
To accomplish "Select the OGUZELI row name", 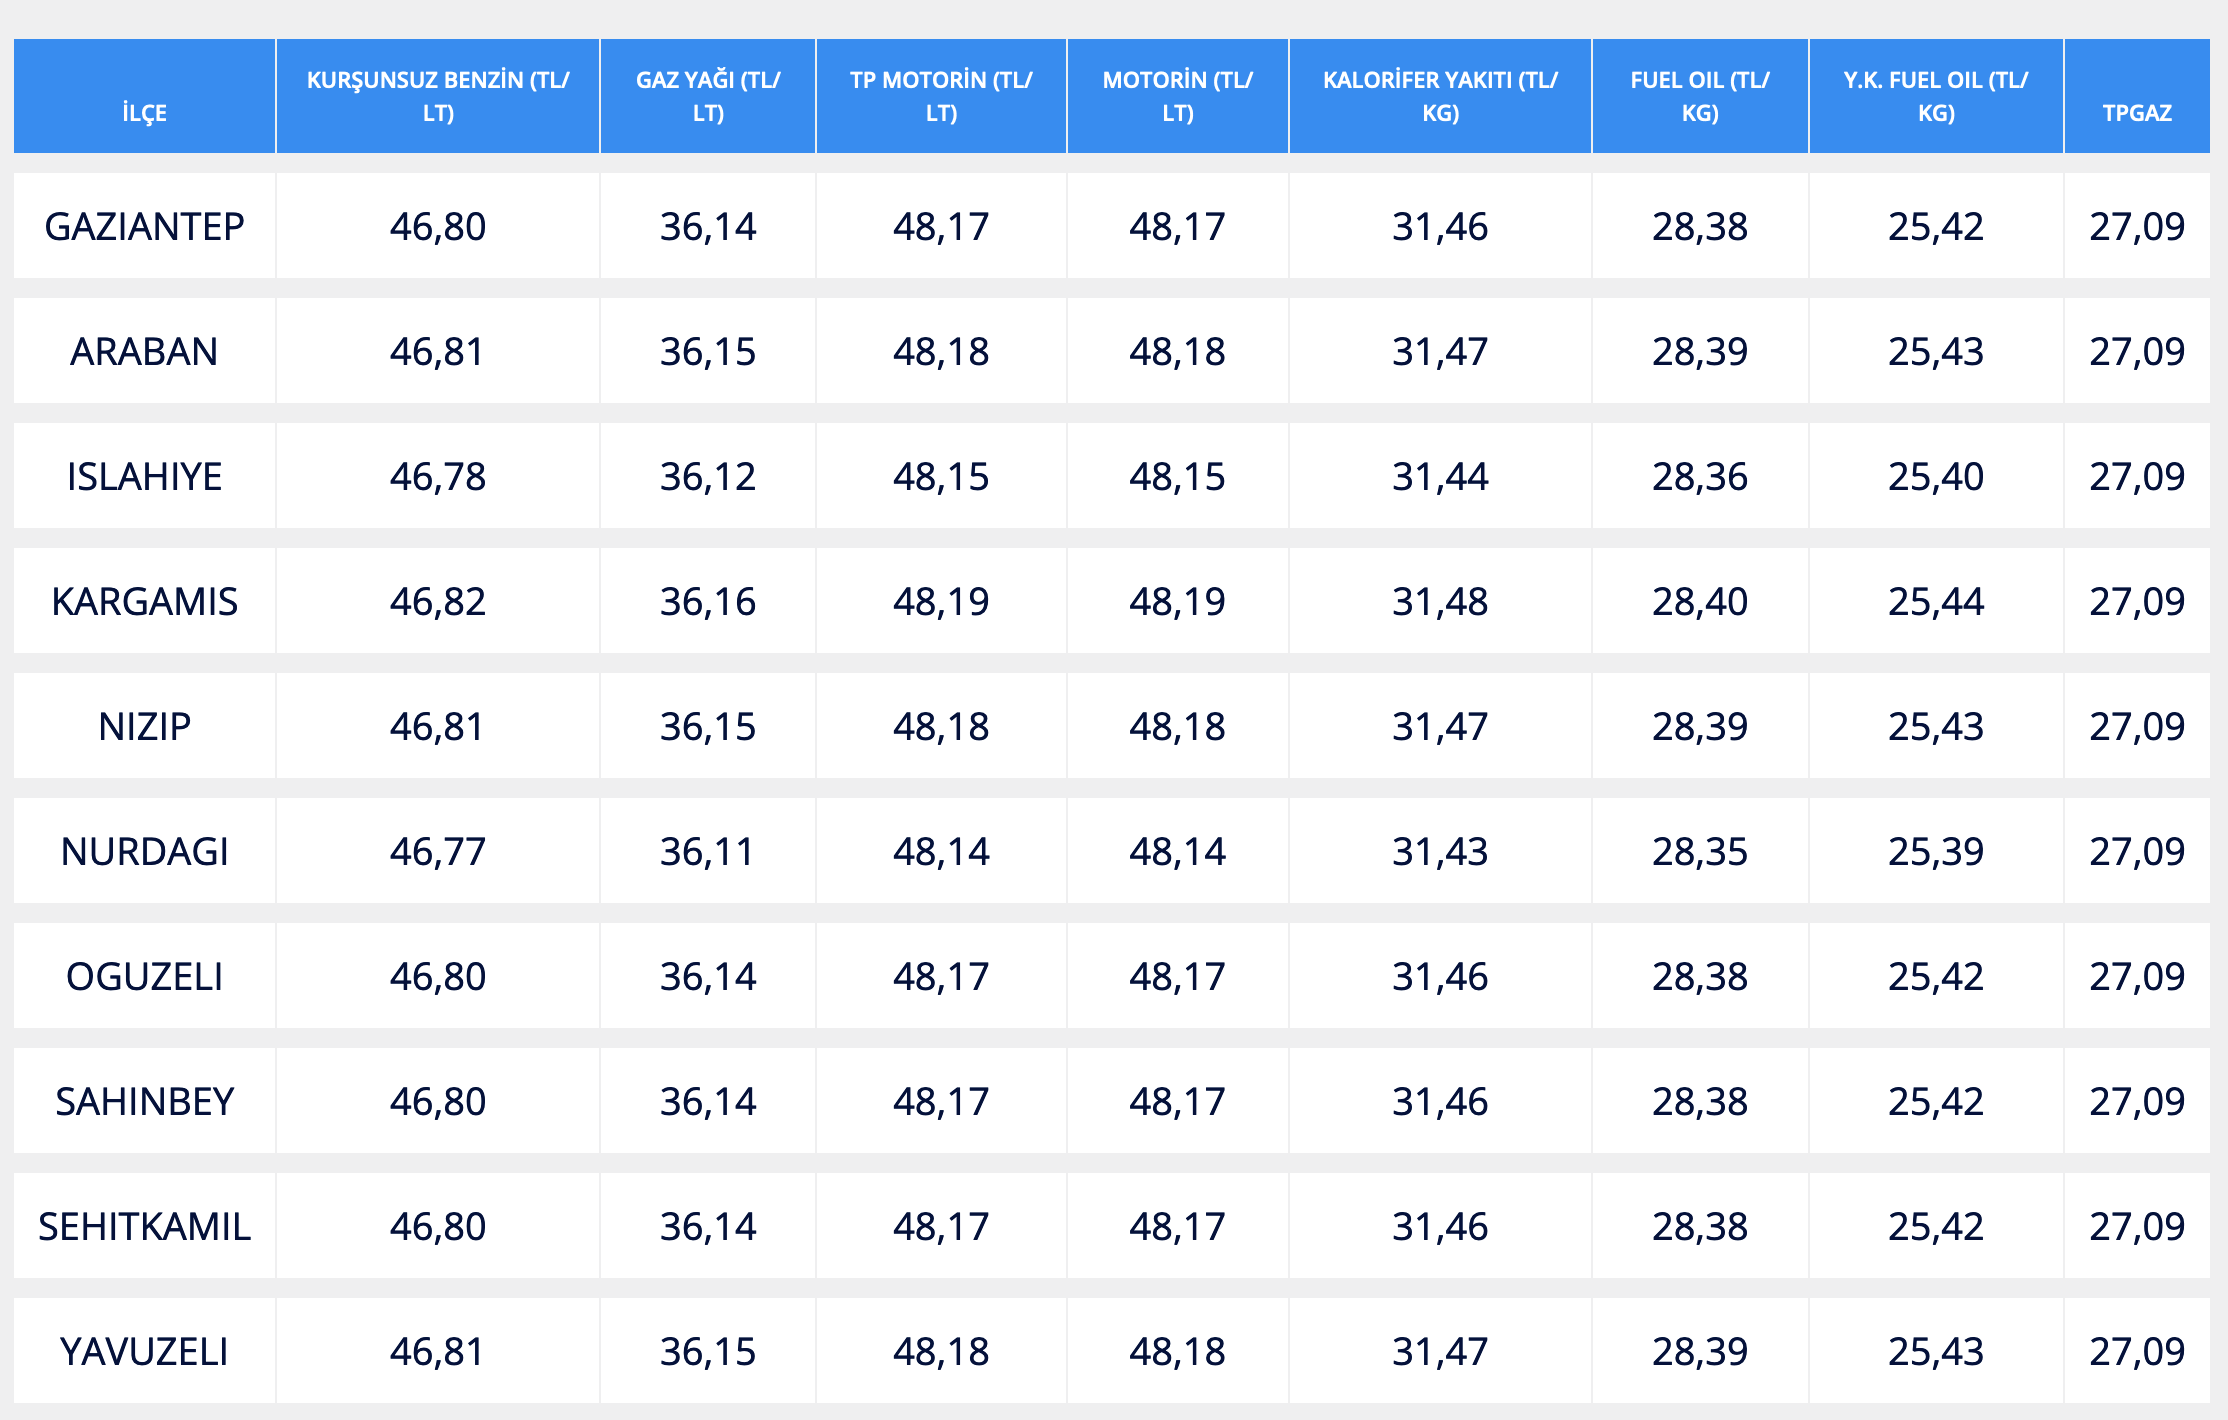I will 144,977.
